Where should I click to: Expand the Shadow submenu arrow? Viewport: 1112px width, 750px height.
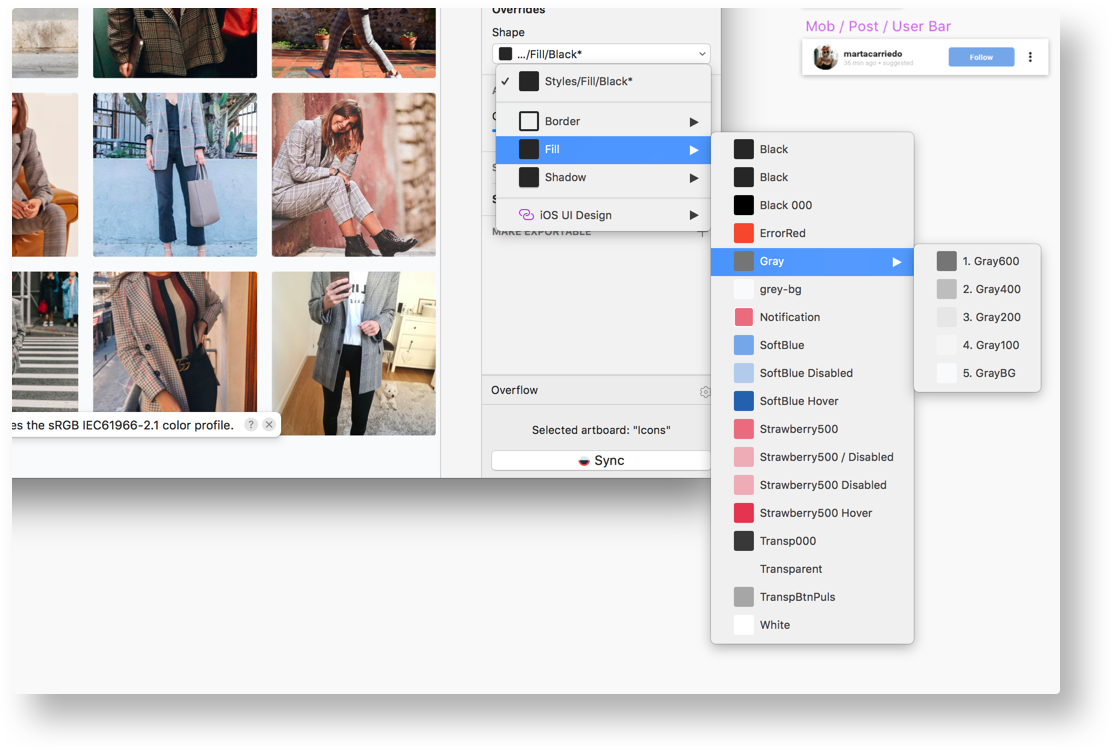tap(694, 178)
